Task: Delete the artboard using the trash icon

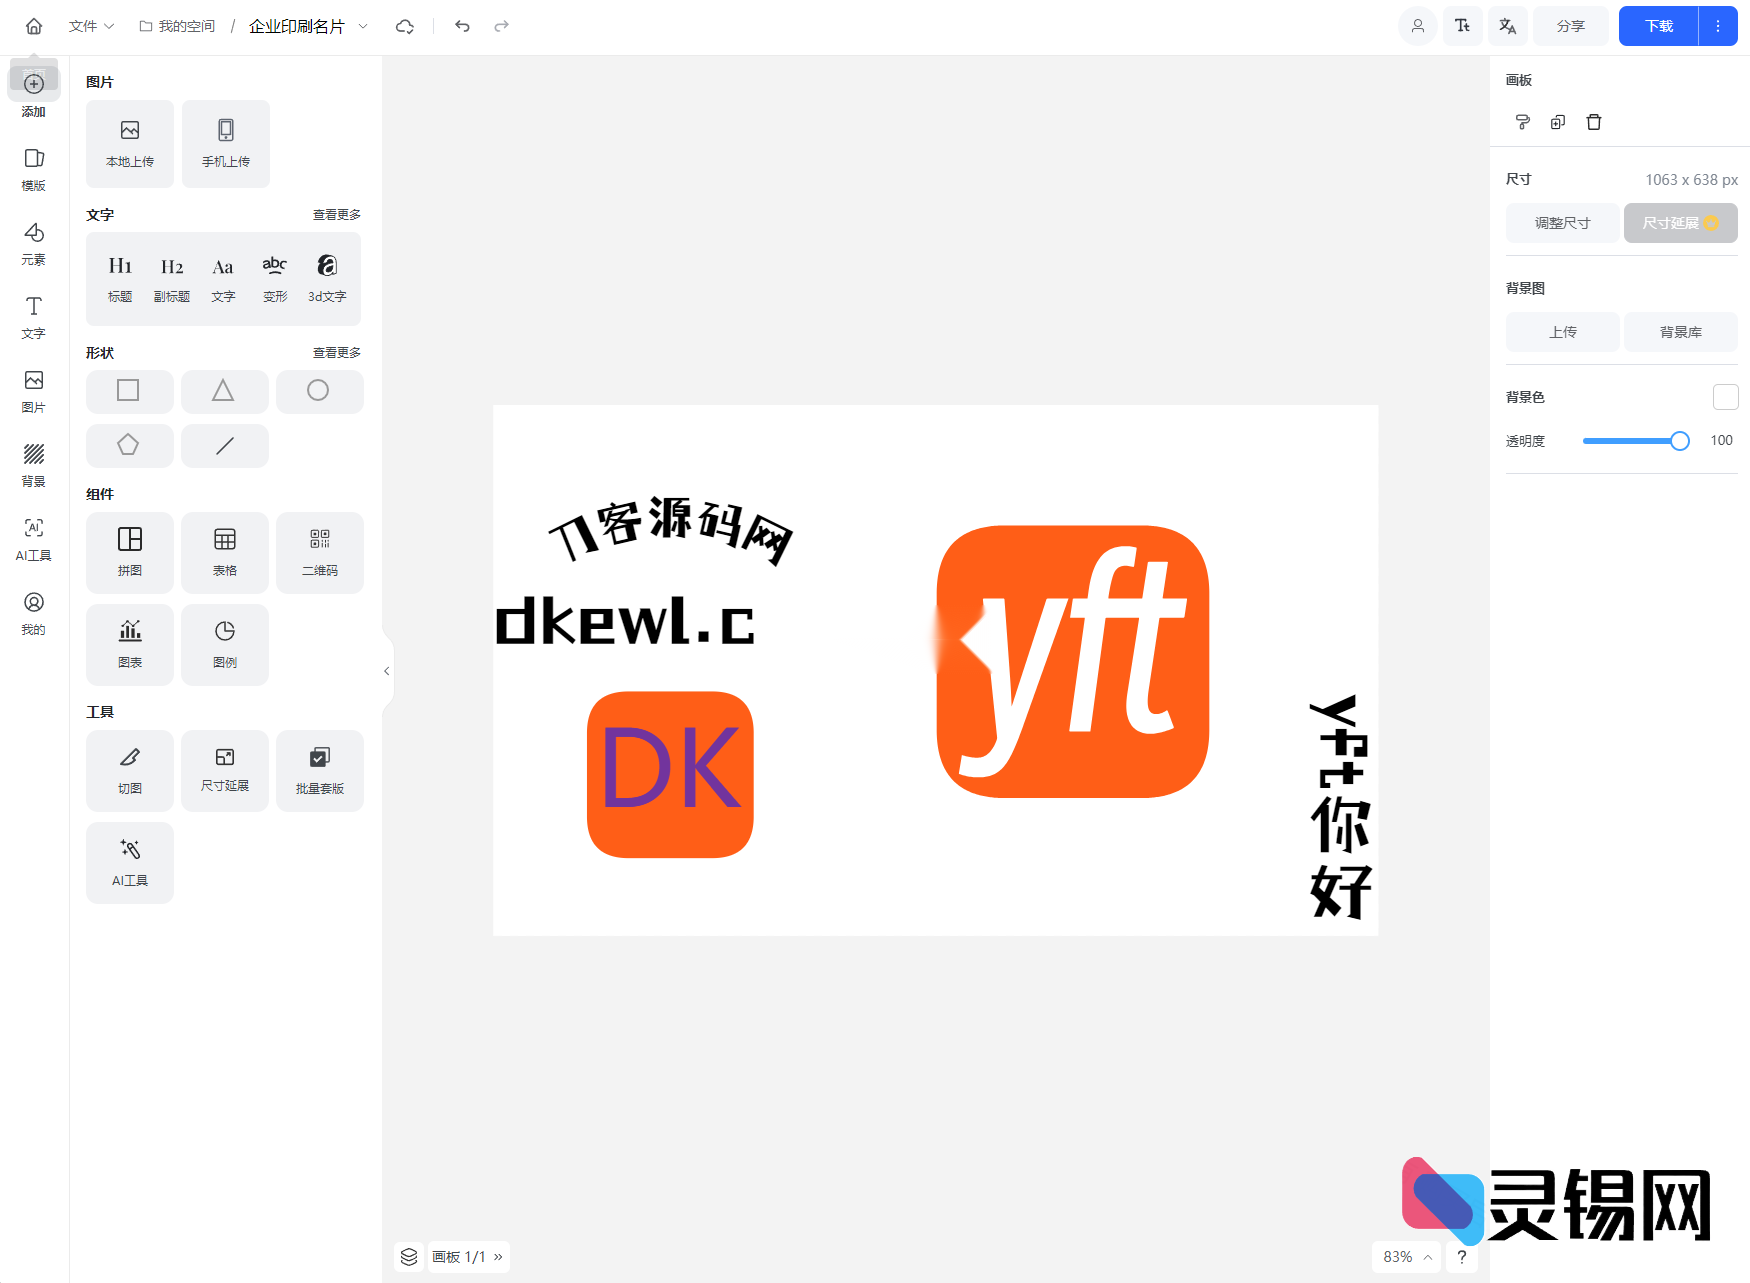Action: tap(1594, 121)
